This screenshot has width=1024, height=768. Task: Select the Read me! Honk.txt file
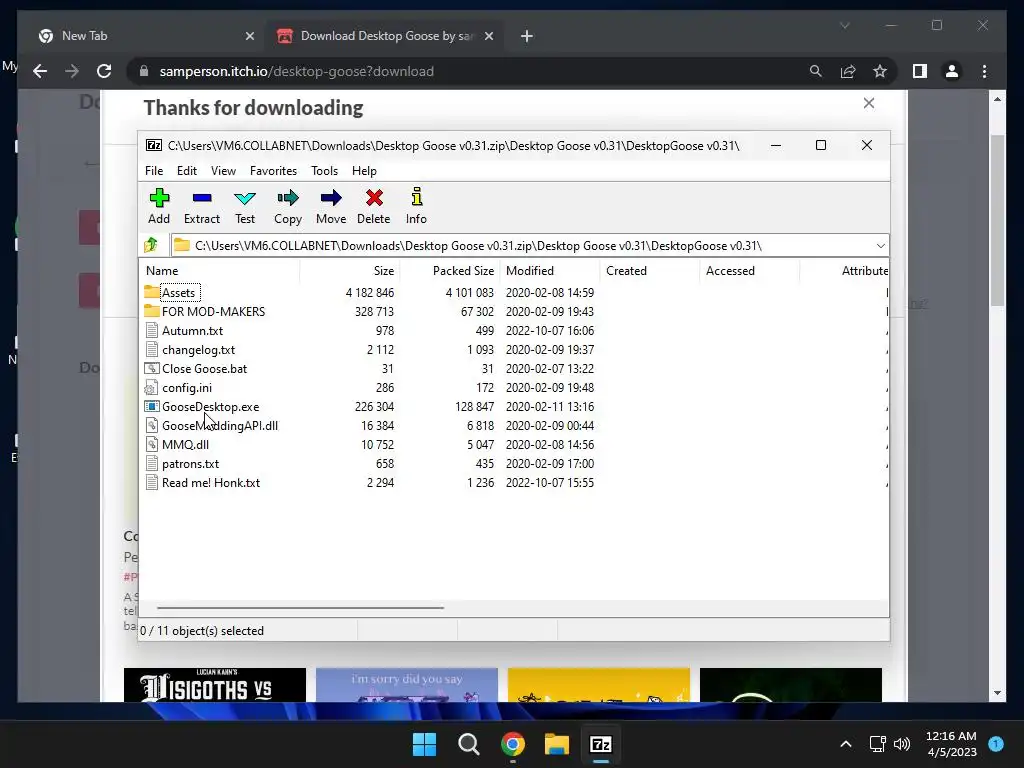(x=202, y=482)
